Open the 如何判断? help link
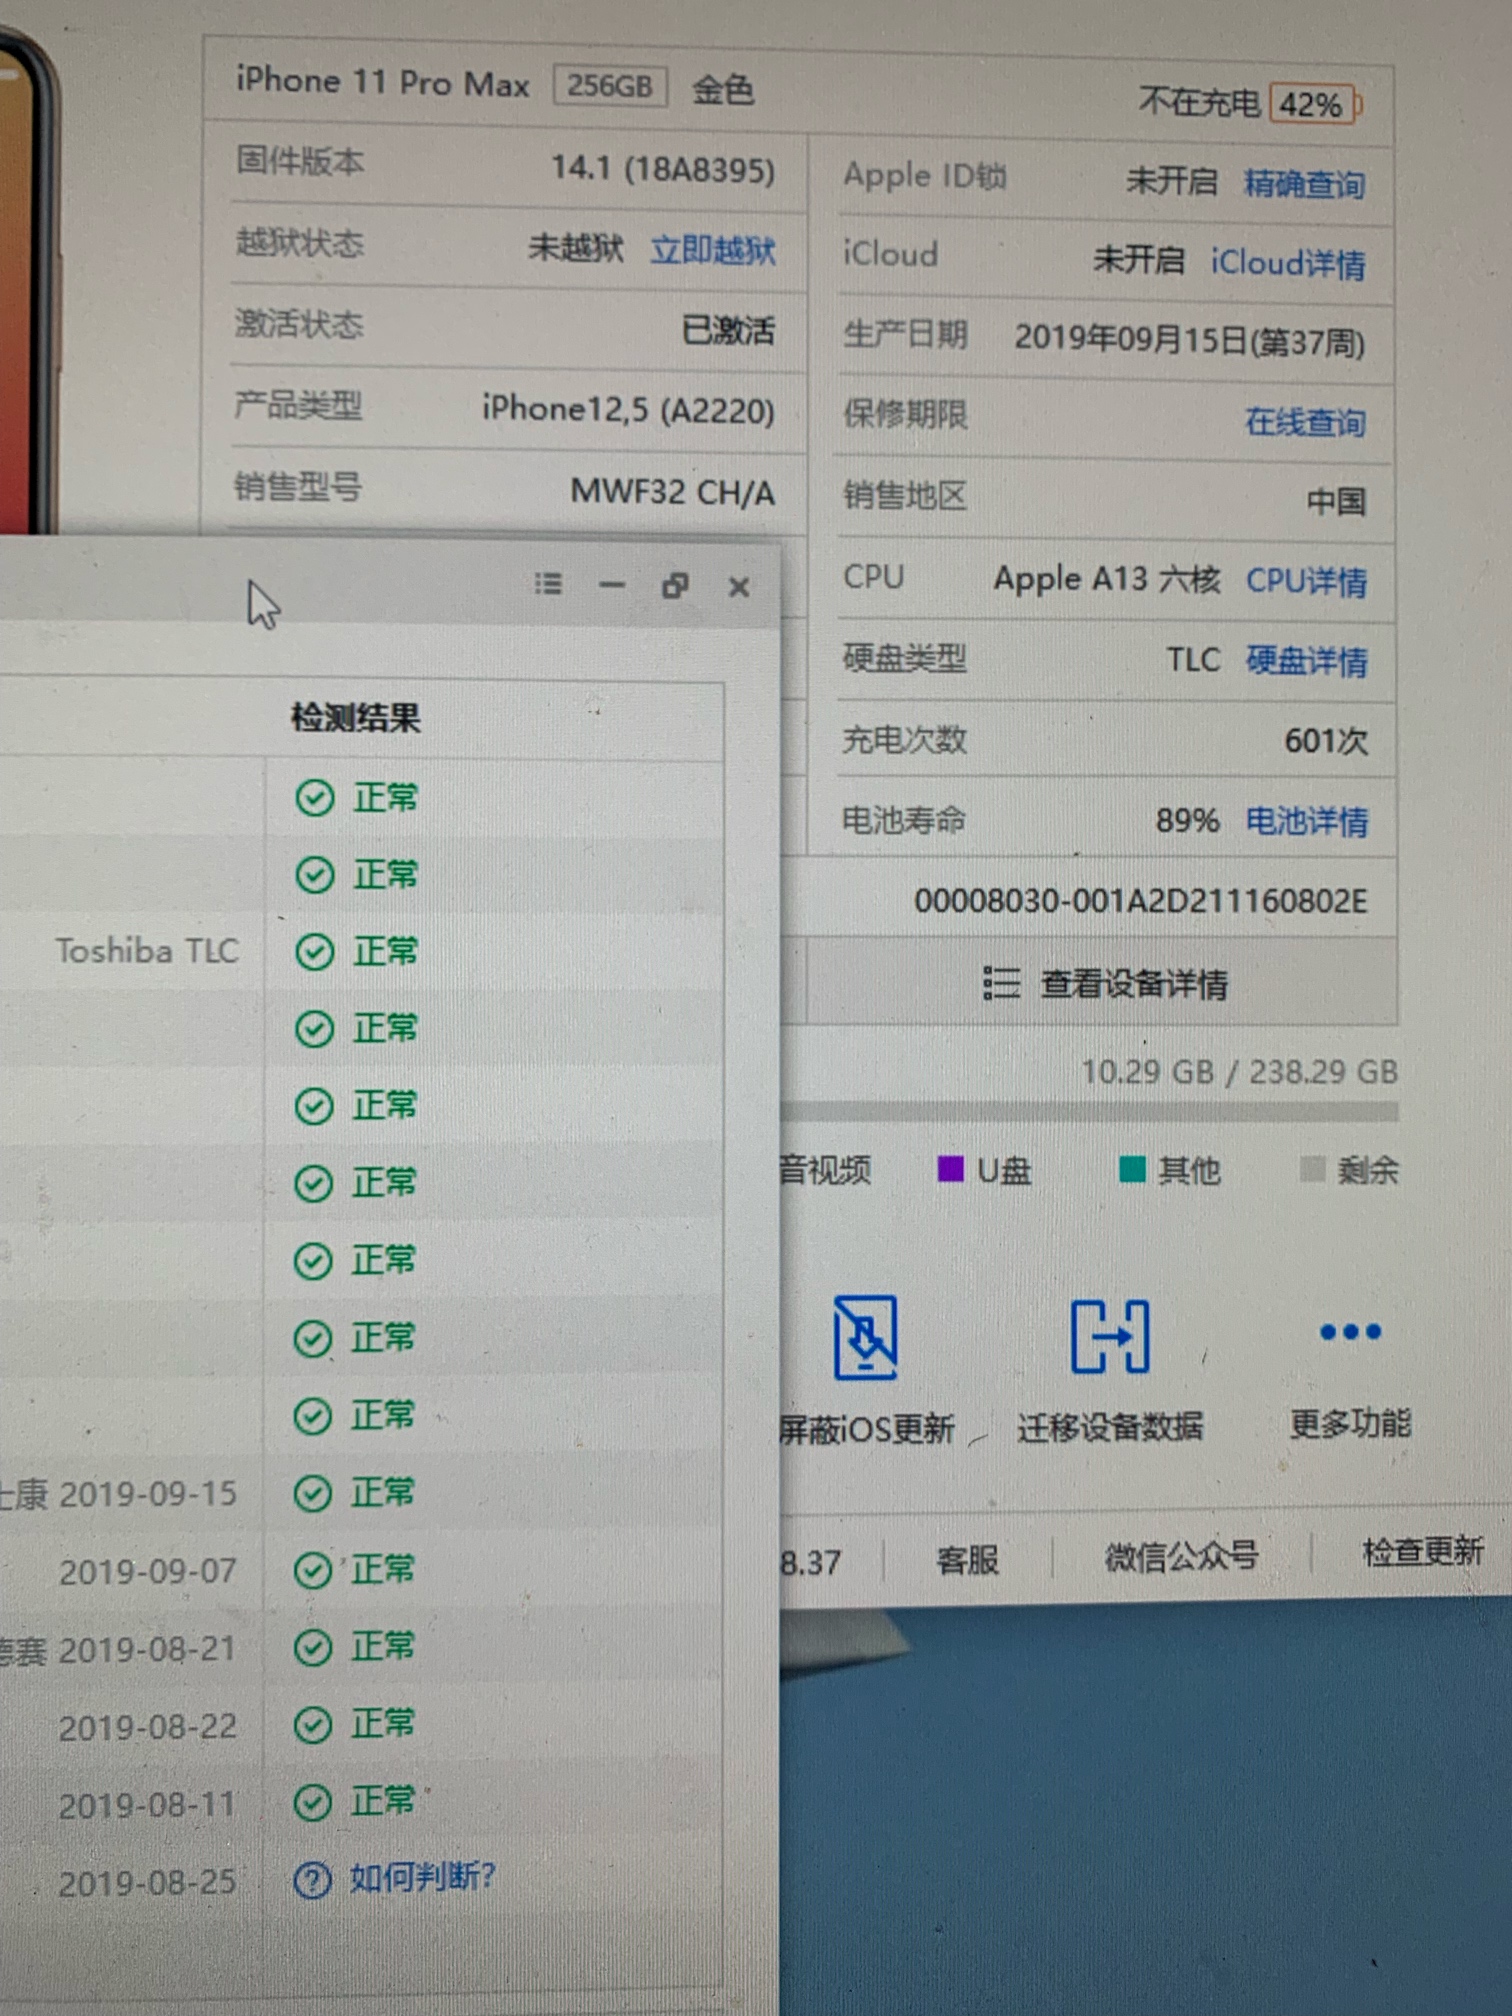1512x2016 pixels. click(x=422, y=1877)
